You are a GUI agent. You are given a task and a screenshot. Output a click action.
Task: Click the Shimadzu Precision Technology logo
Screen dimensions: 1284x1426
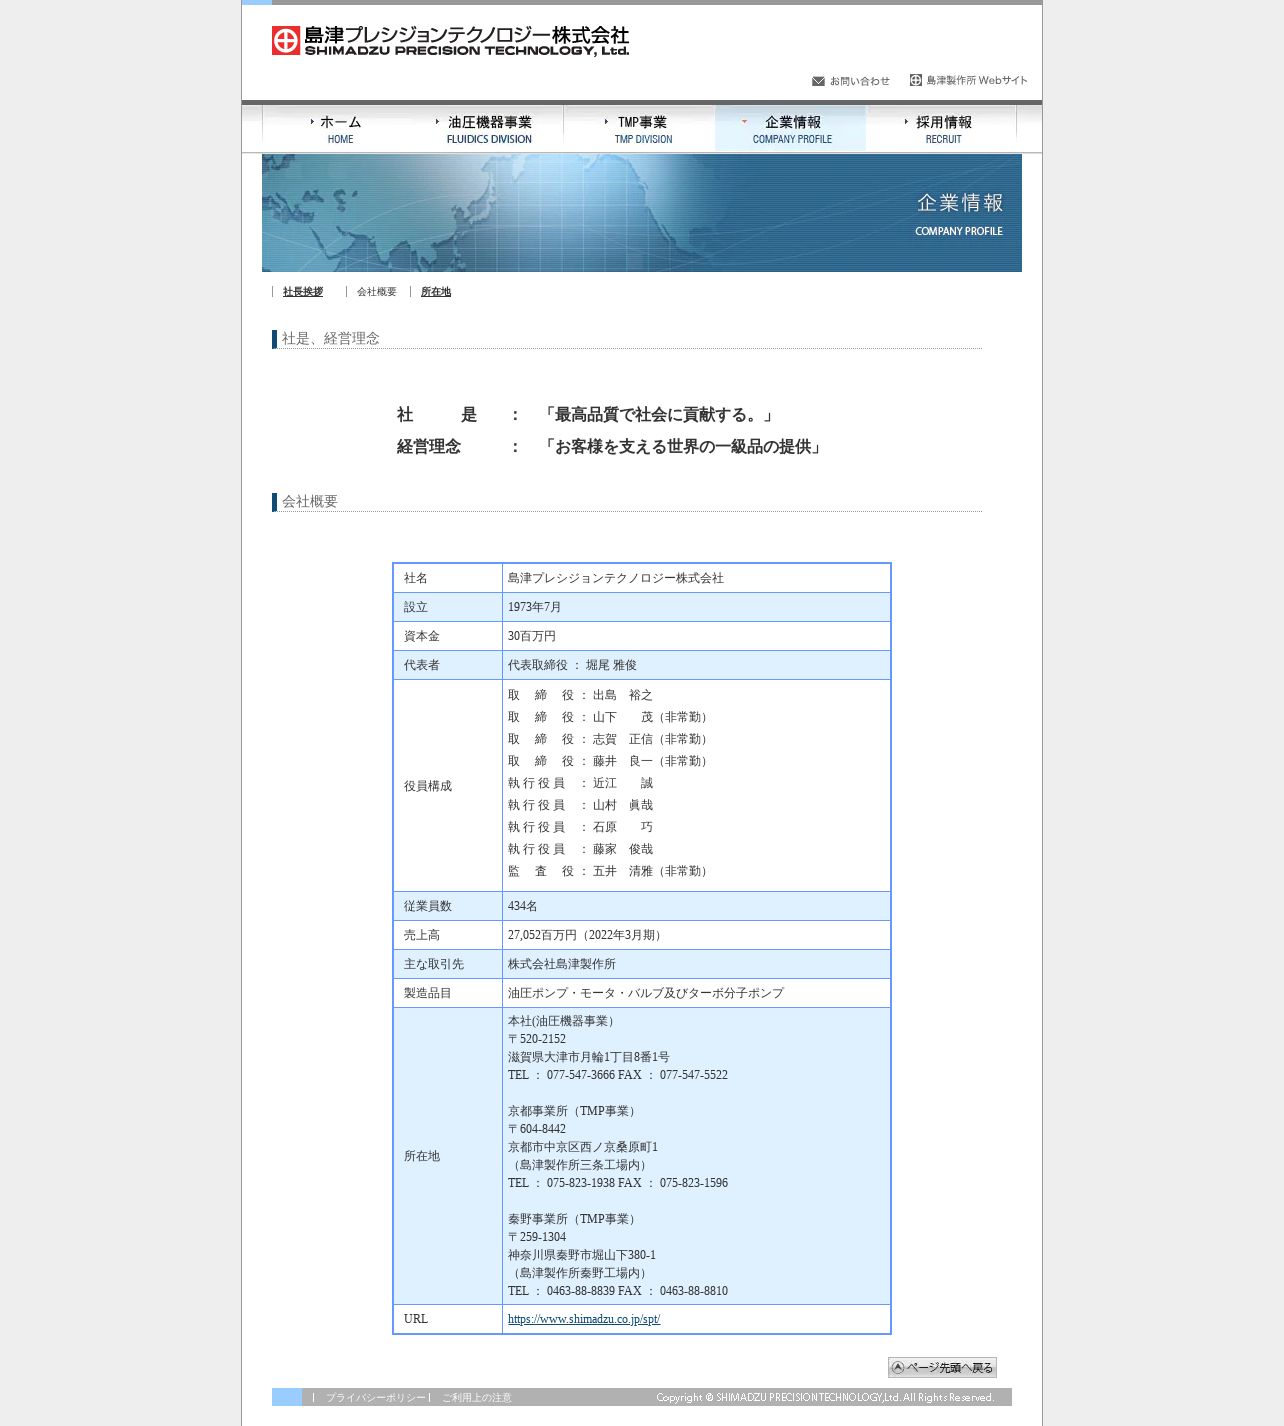(x=450, y=41)
